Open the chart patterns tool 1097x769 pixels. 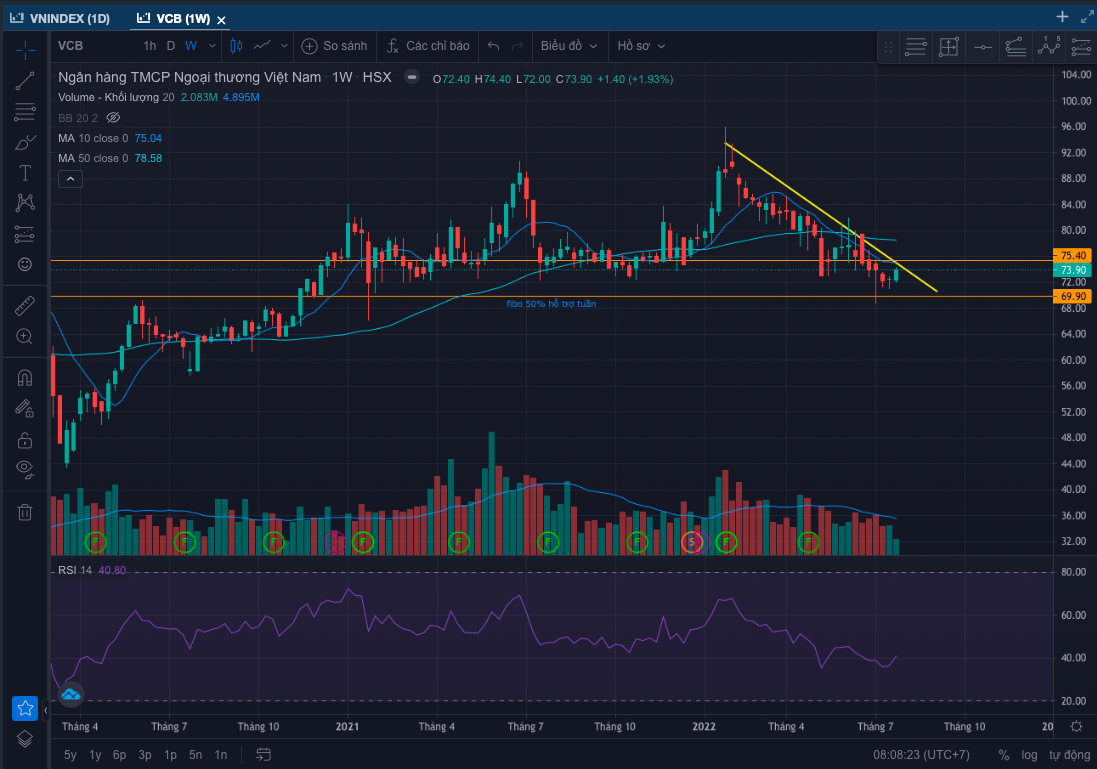24,203
